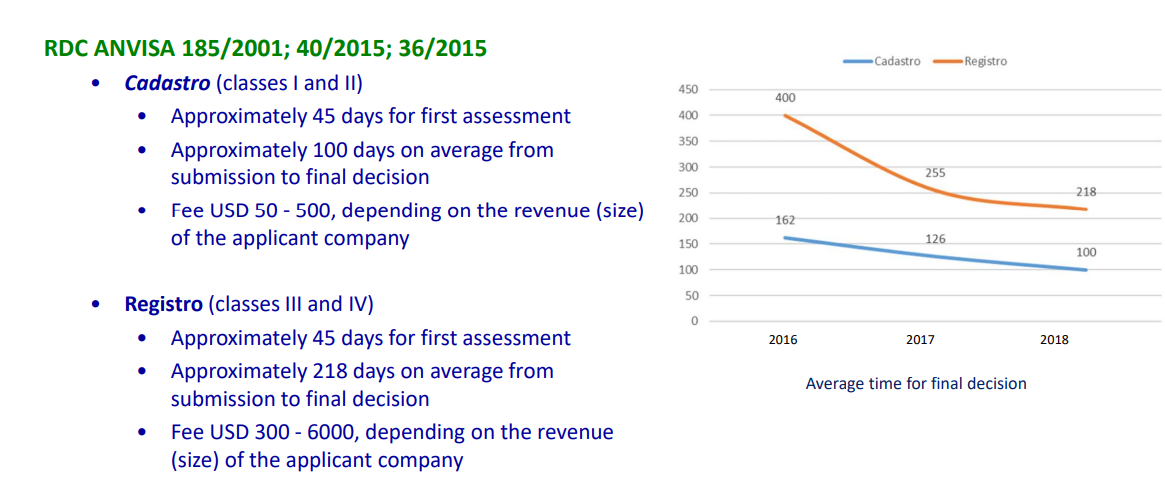Click the Cadastro entry in the chart legend

click(x=881, y=61)
